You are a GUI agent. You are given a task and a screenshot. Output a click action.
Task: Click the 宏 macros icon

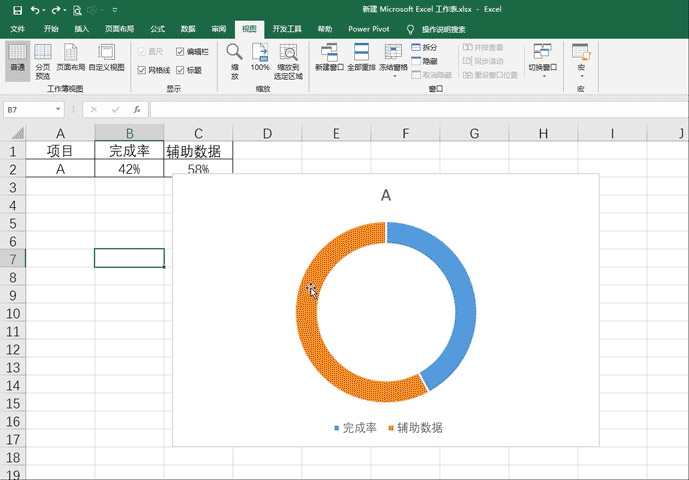tap(581, 52)
